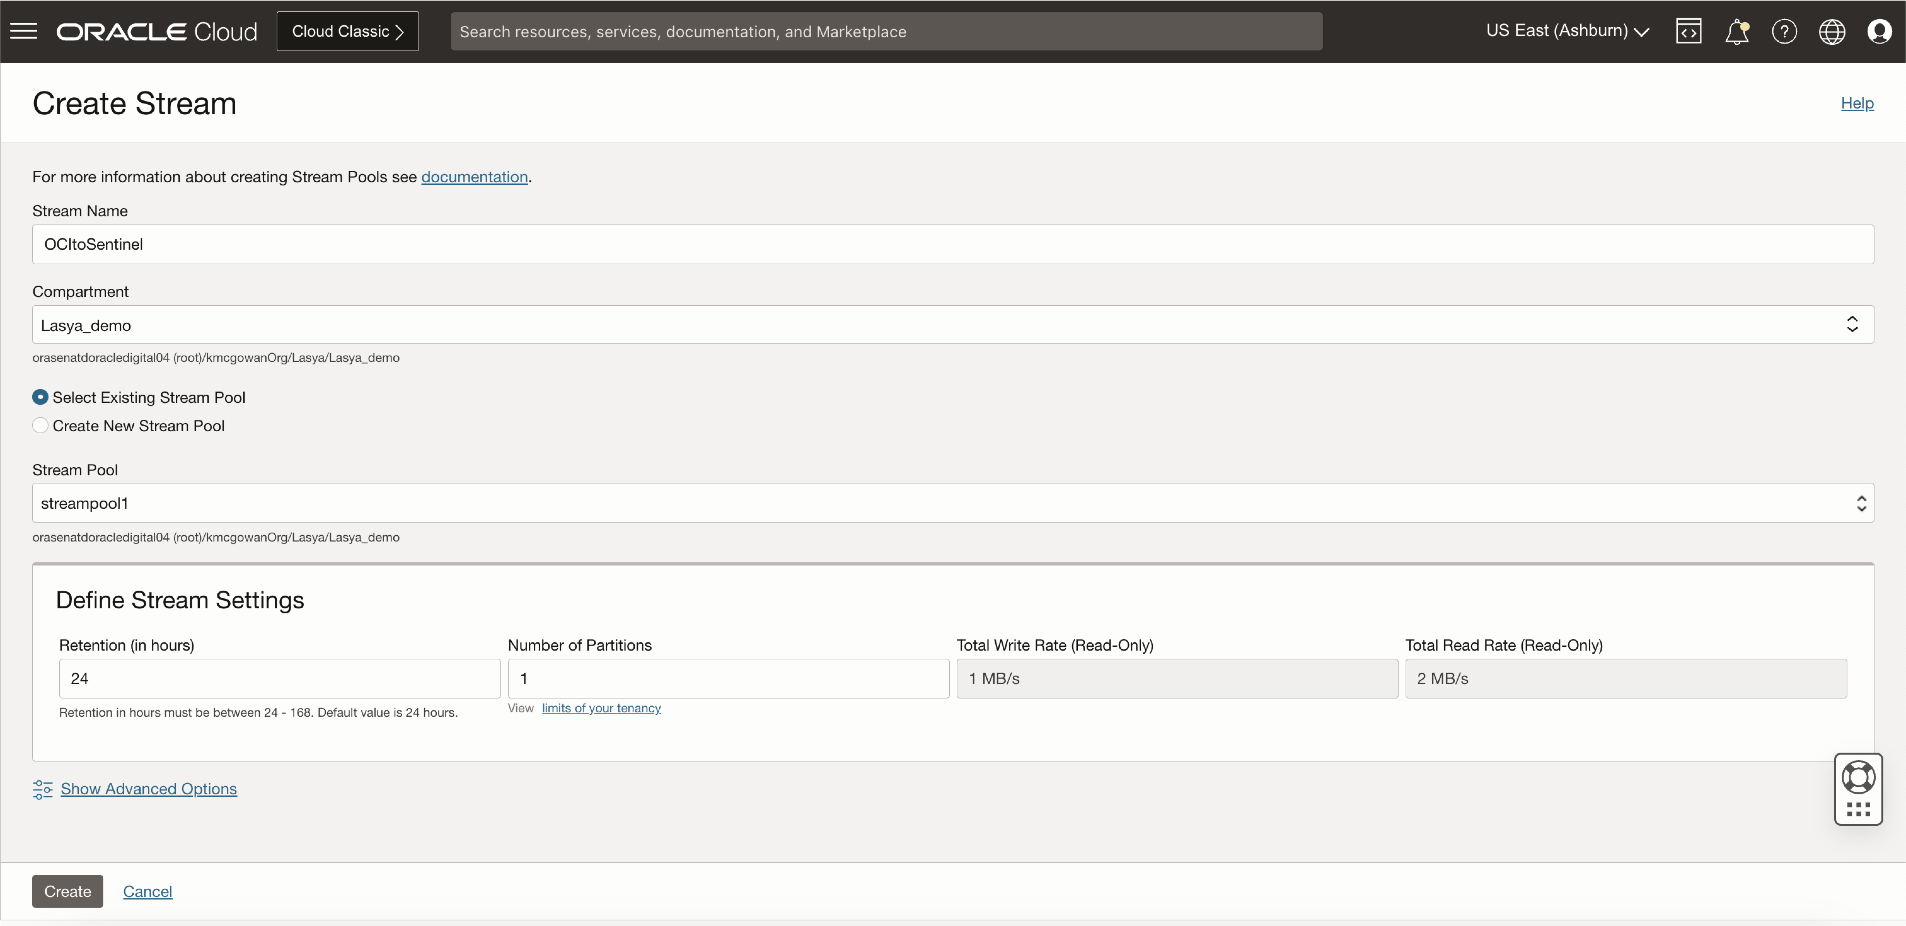Select the Select Existing Stream Pool option
Image resolution: width=1906 pixels, height=926 pixels.
click(40, 397)
